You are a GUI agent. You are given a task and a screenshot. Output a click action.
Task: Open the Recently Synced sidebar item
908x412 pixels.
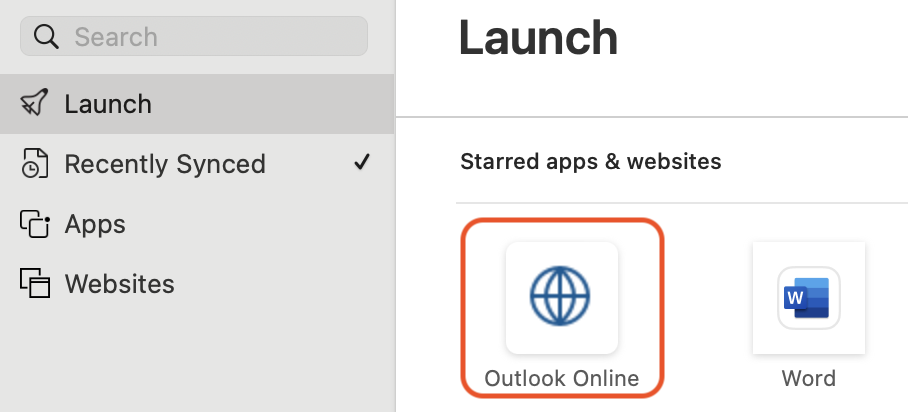click(x=197, y=164)
